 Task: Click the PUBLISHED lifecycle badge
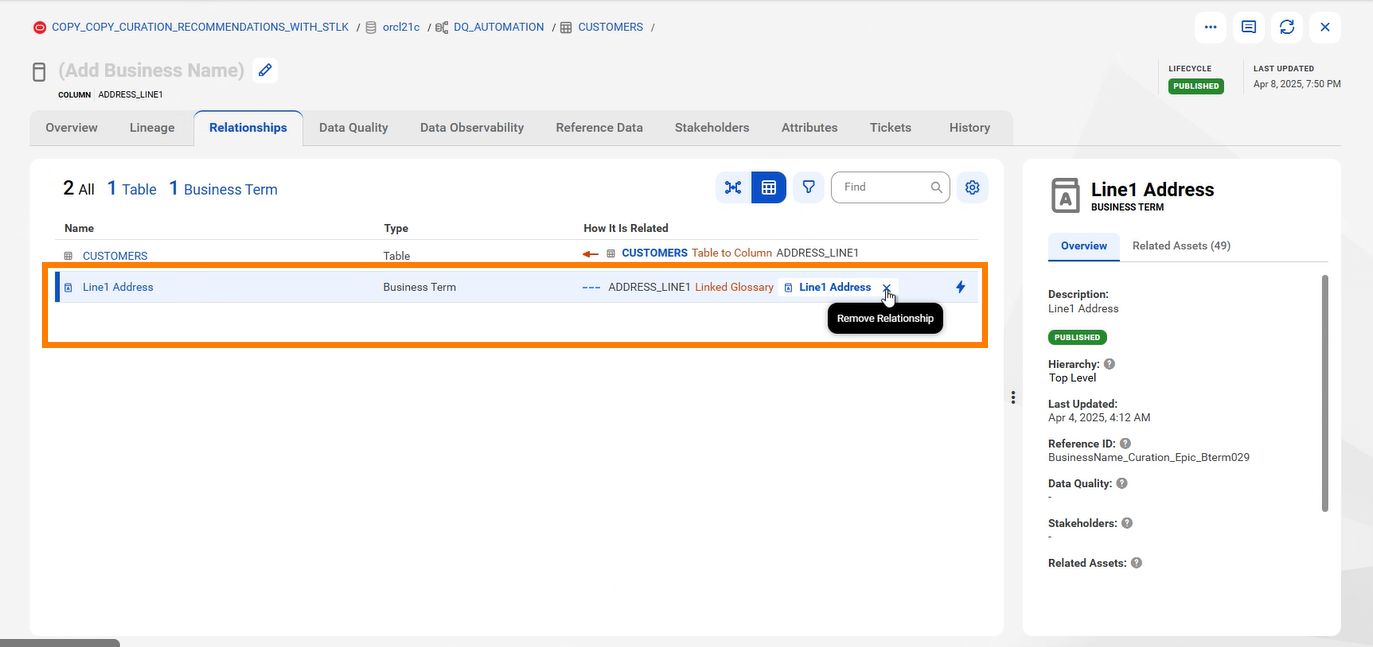point(1196,86)
